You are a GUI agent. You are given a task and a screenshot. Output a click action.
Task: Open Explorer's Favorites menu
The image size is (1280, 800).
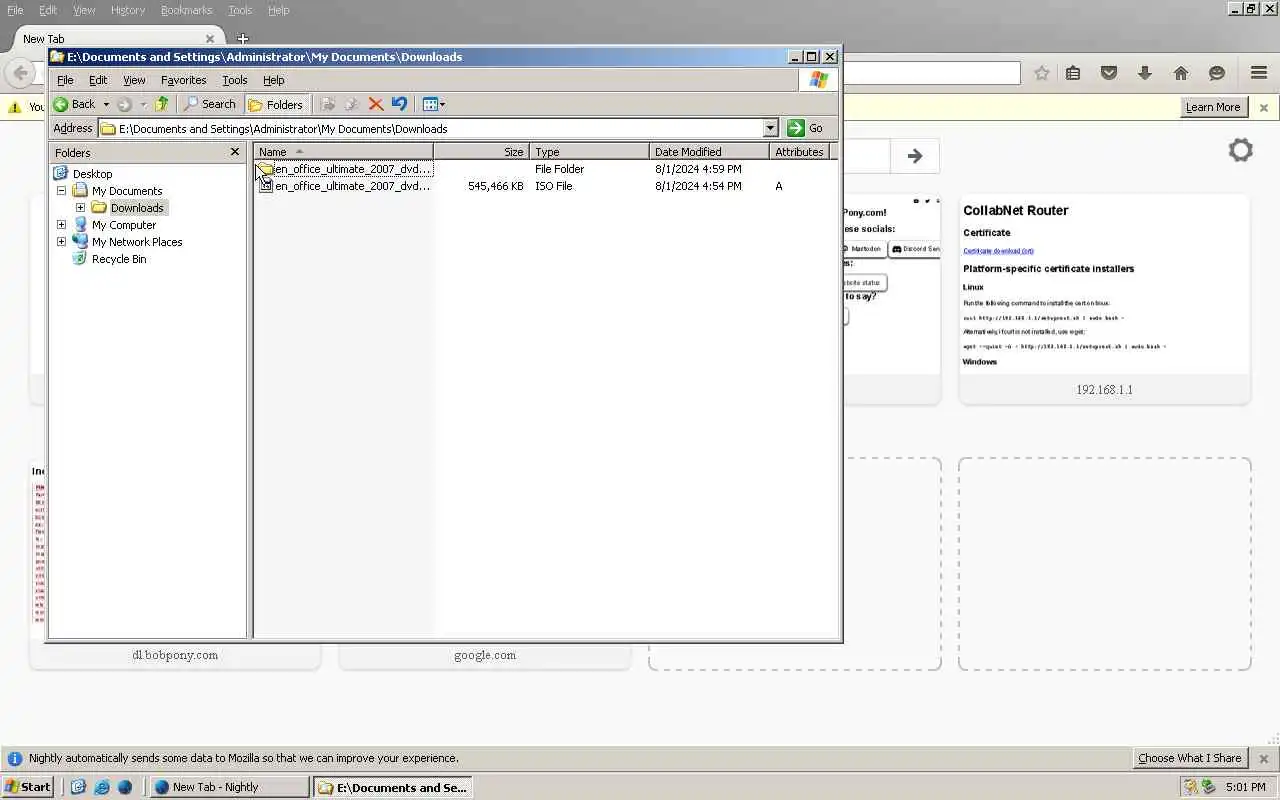tap(184, 80)
